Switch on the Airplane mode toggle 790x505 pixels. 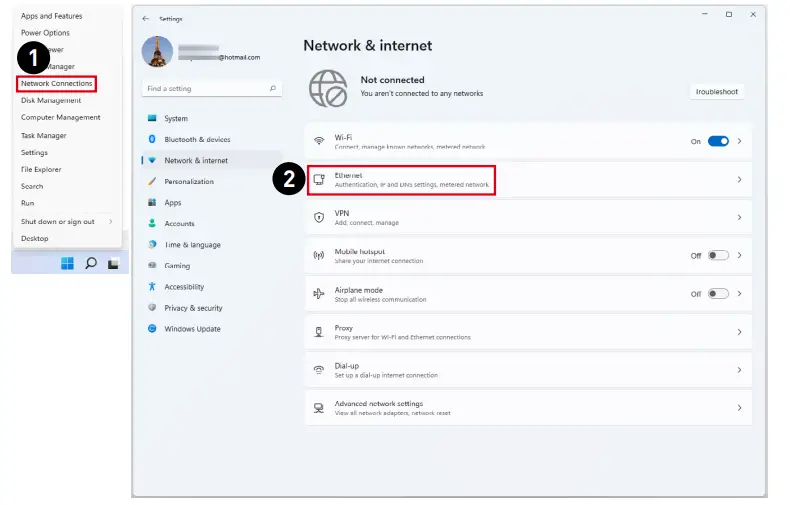718,294
